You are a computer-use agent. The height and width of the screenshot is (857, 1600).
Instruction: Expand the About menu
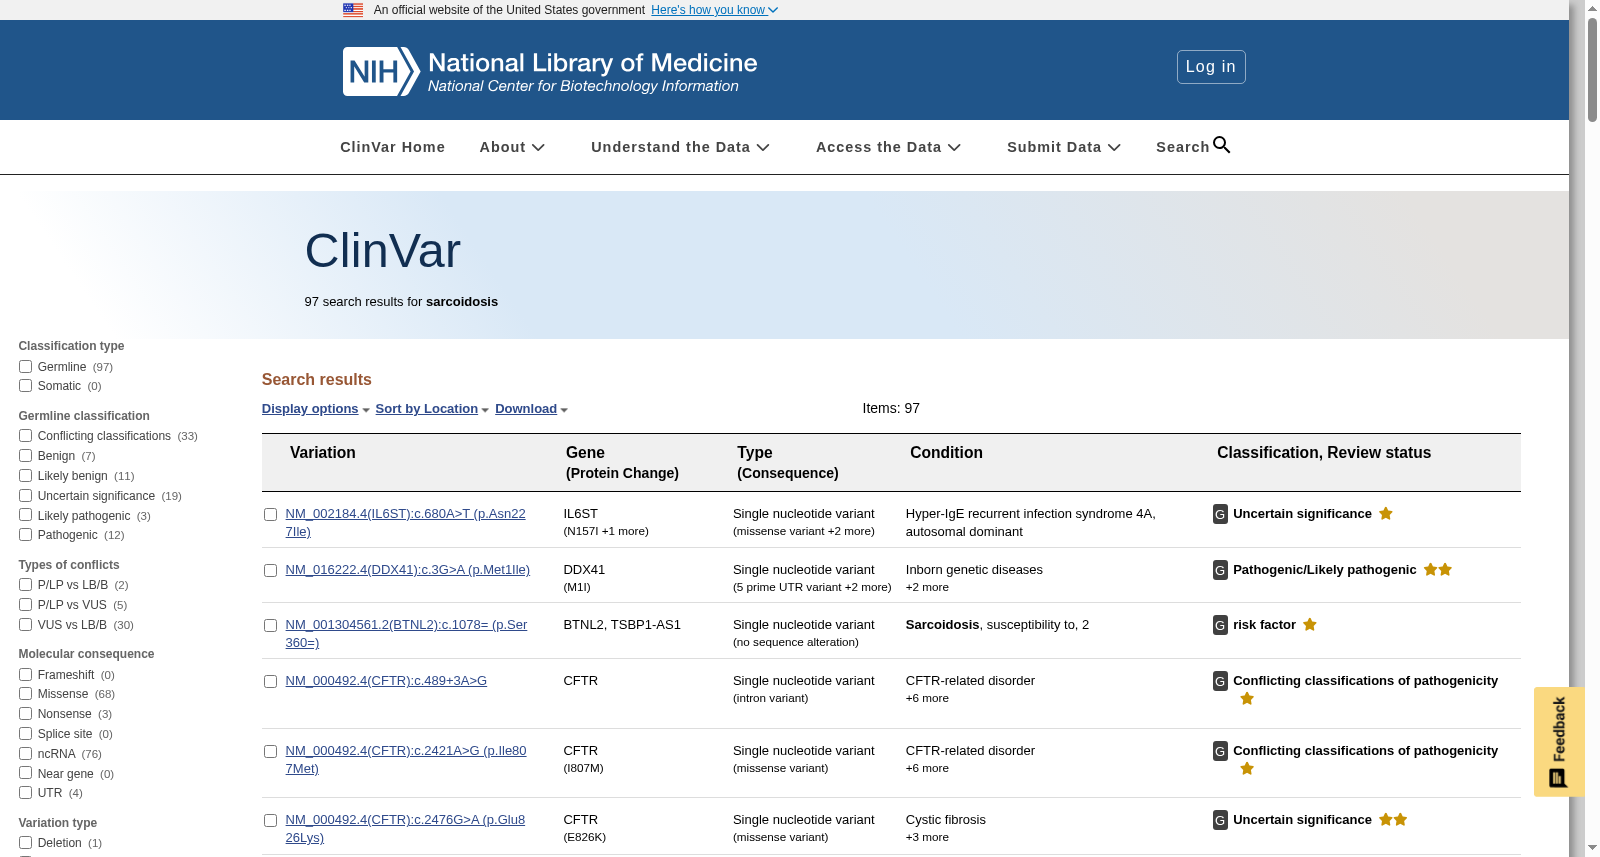click(512, 147)
